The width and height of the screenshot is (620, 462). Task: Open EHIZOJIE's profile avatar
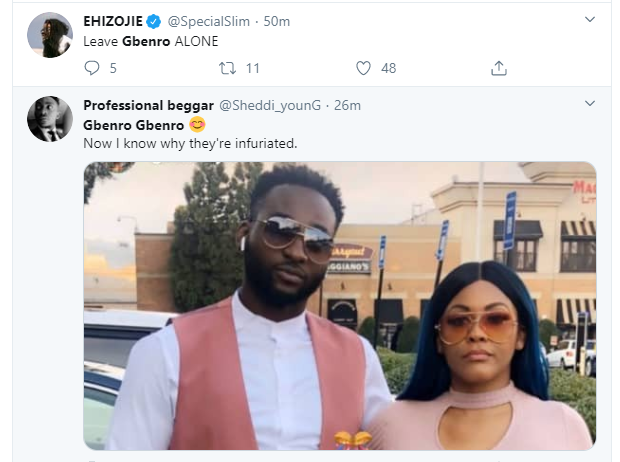pos(50,35)
